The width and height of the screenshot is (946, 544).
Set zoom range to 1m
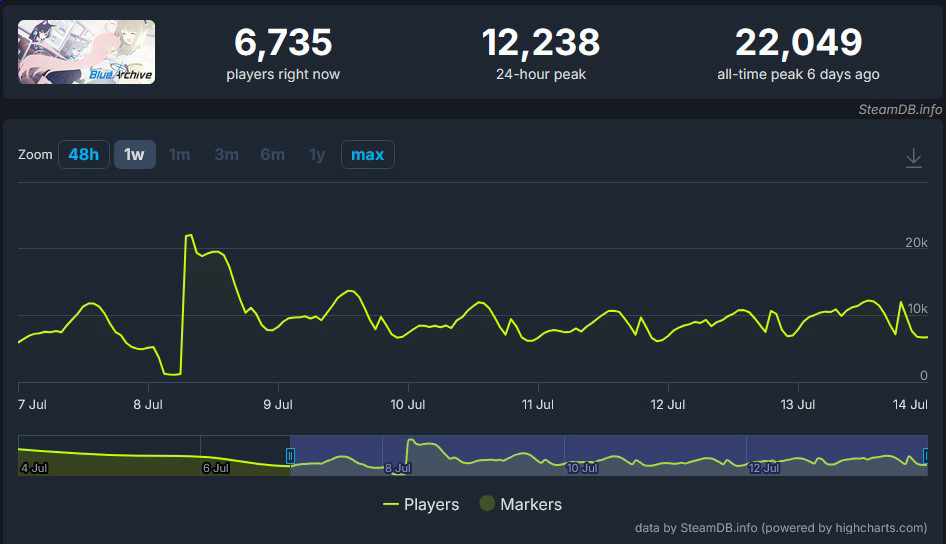tap(180, 154)
